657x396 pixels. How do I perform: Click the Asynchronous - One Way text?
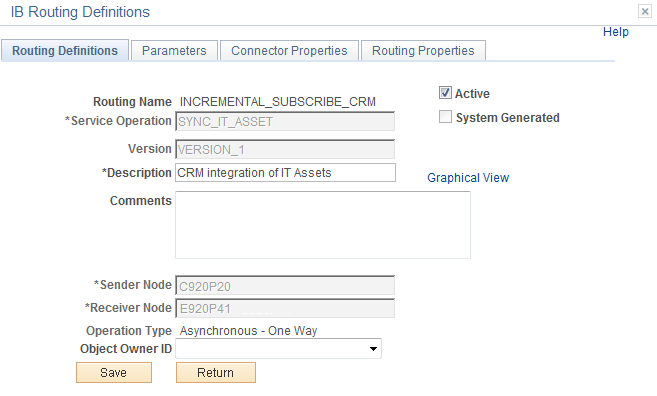[248, 331]
